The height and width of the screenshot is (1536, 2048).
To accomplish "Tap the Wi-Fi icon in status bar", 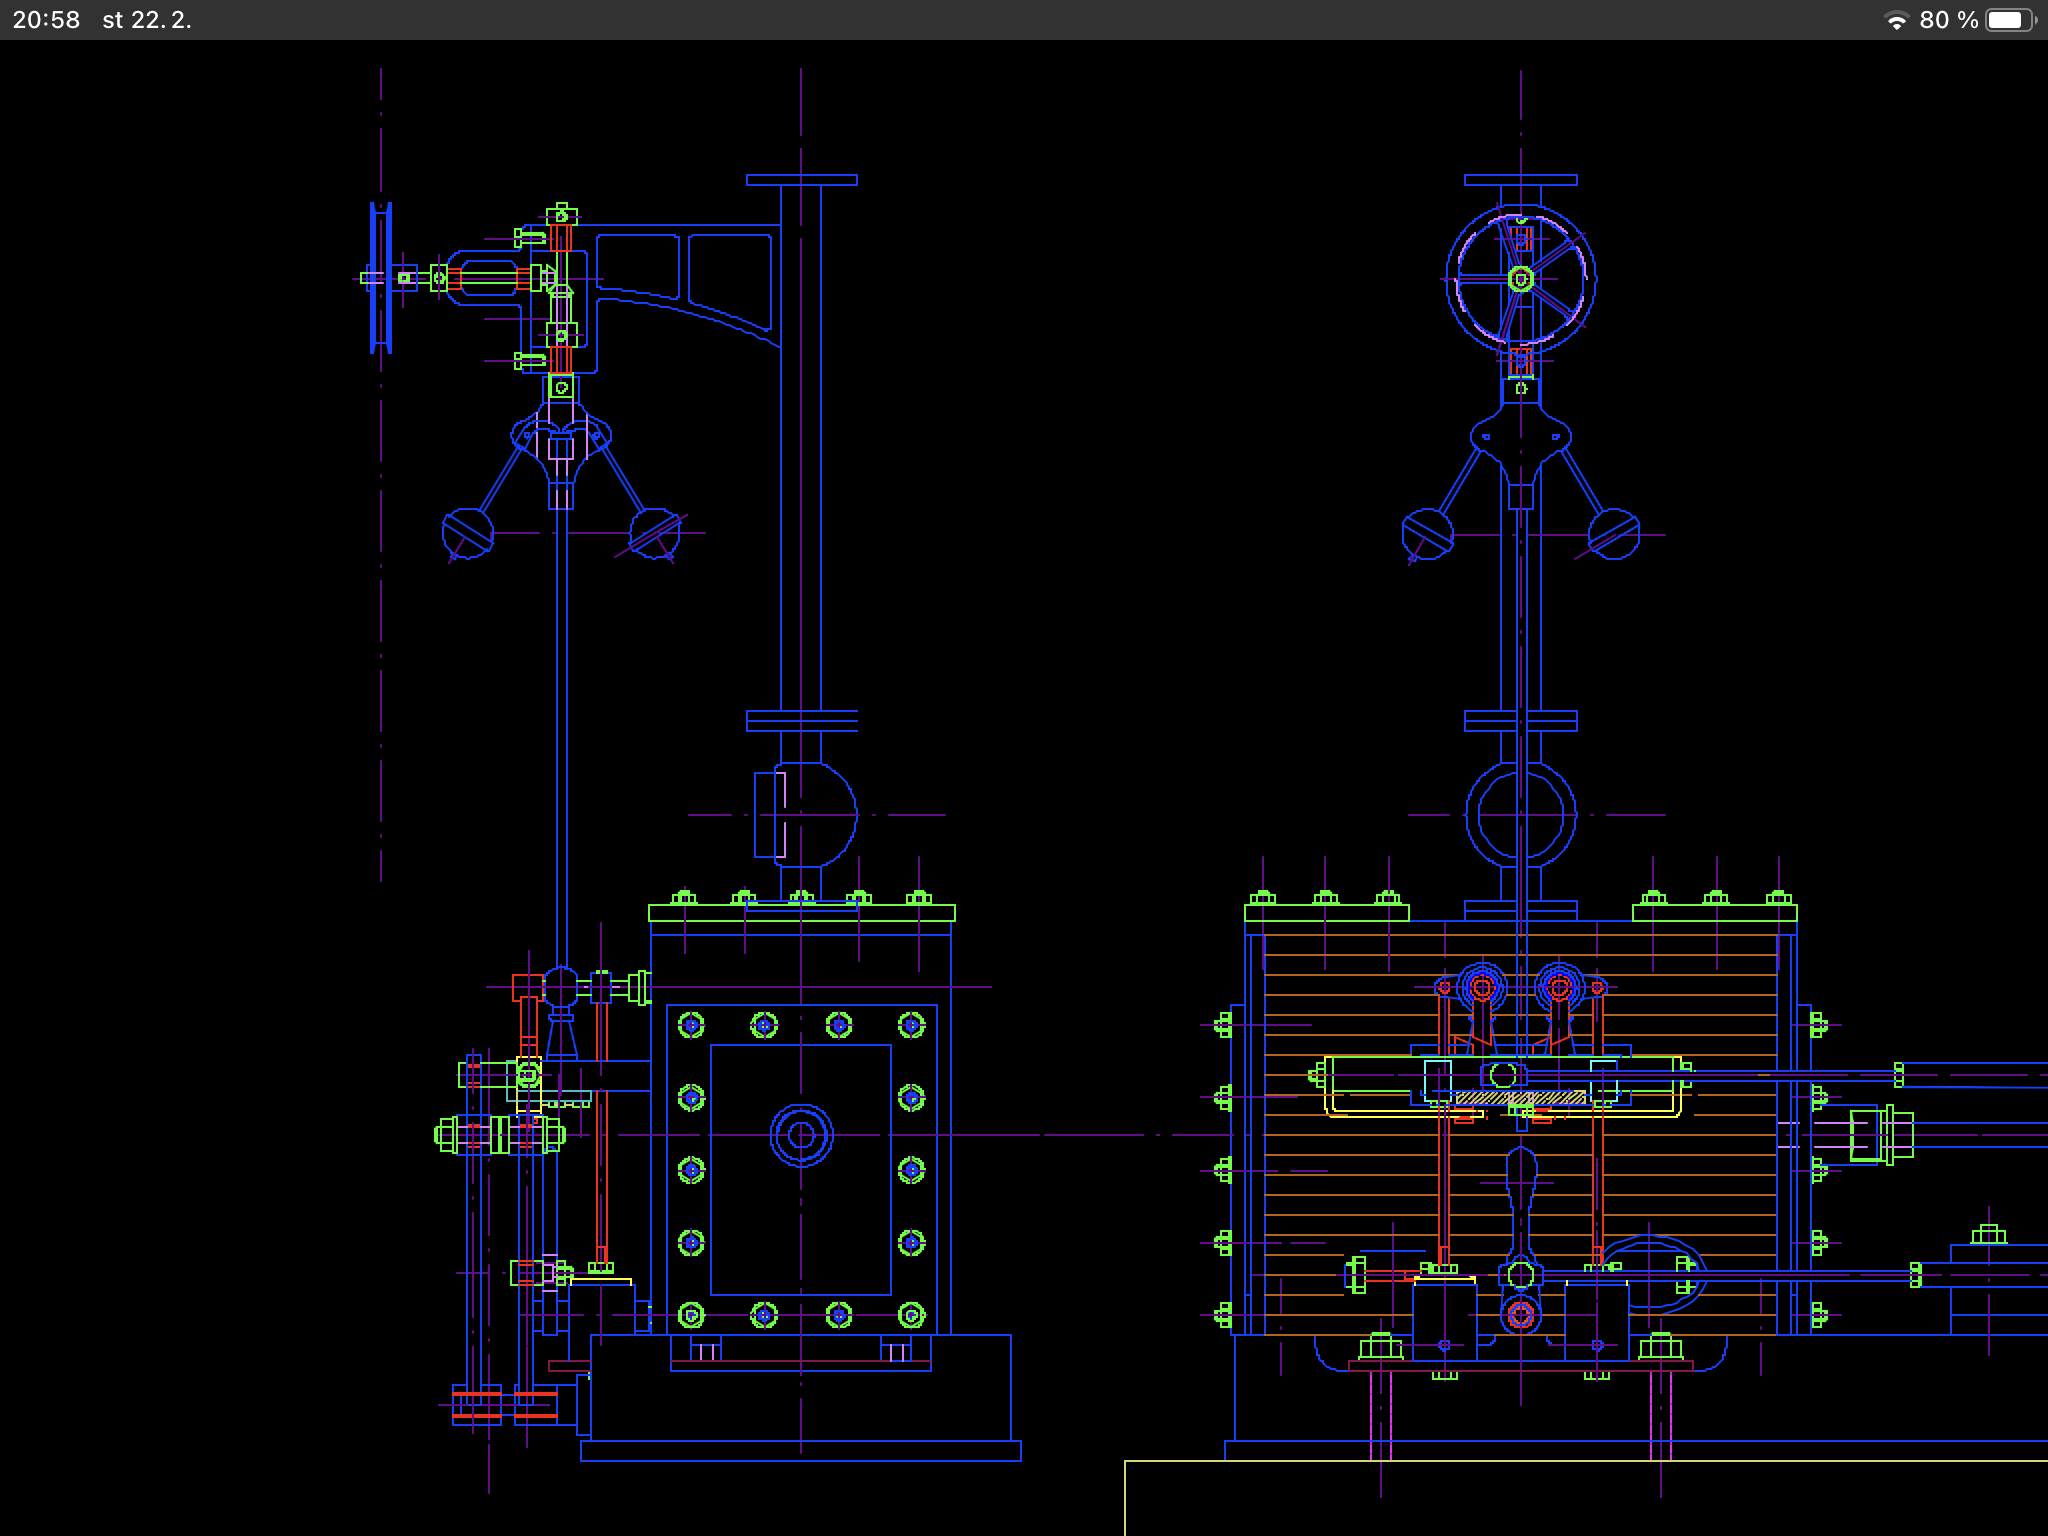I will tap(1895, 21).
